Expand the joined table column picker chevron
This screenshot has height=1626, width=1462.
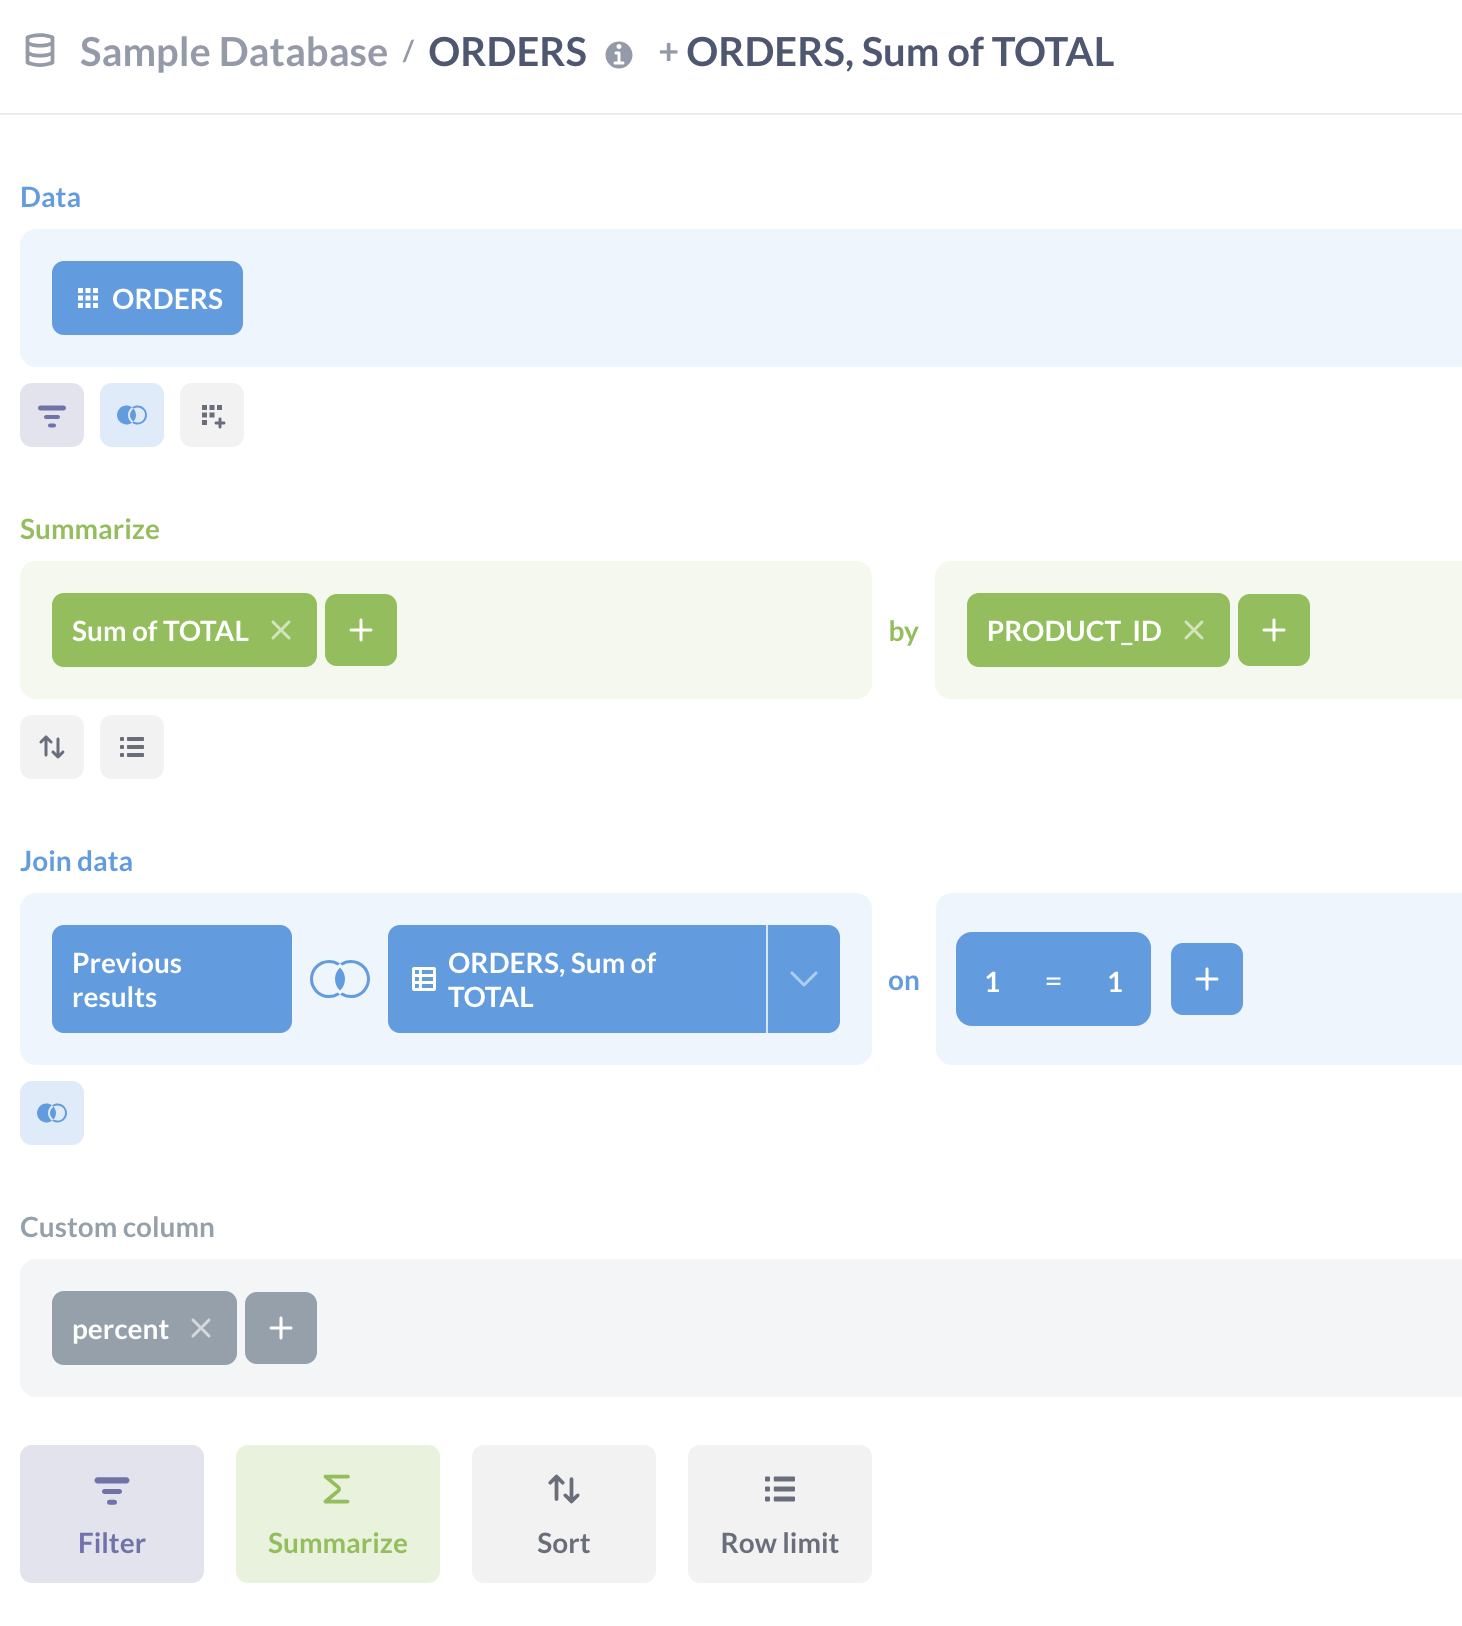coord(804,979)
